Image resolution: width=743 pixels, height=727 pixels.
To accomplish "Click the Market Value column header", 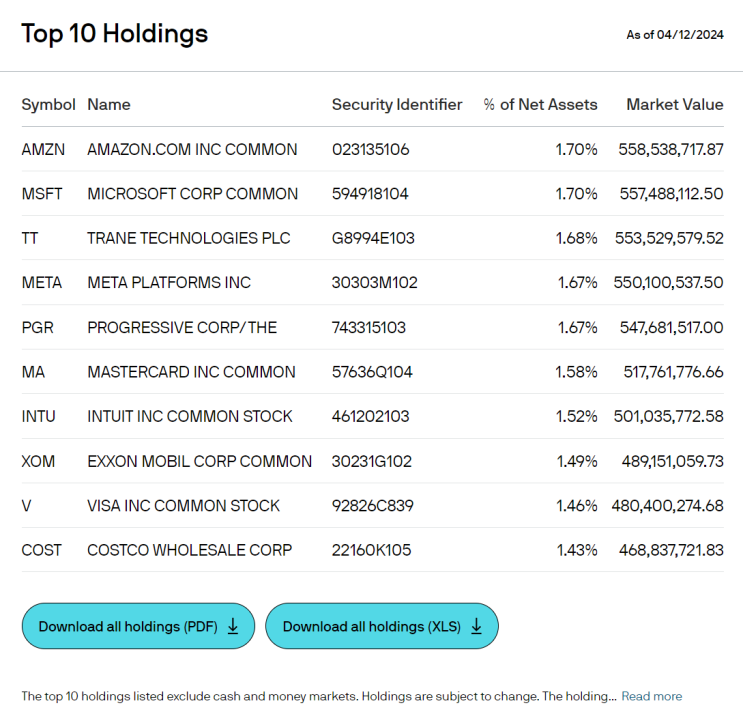I will pos(675,104).
